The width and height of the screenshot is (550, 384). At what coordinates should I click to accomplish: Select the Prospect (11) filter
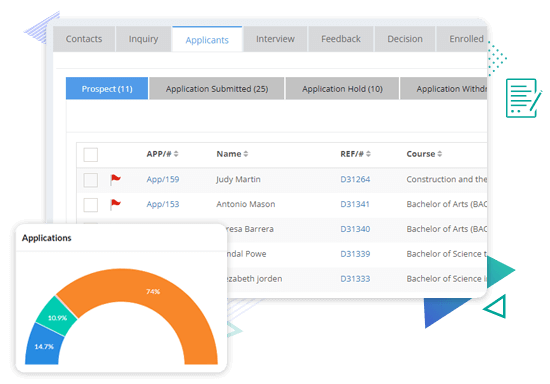coord(107,89)
